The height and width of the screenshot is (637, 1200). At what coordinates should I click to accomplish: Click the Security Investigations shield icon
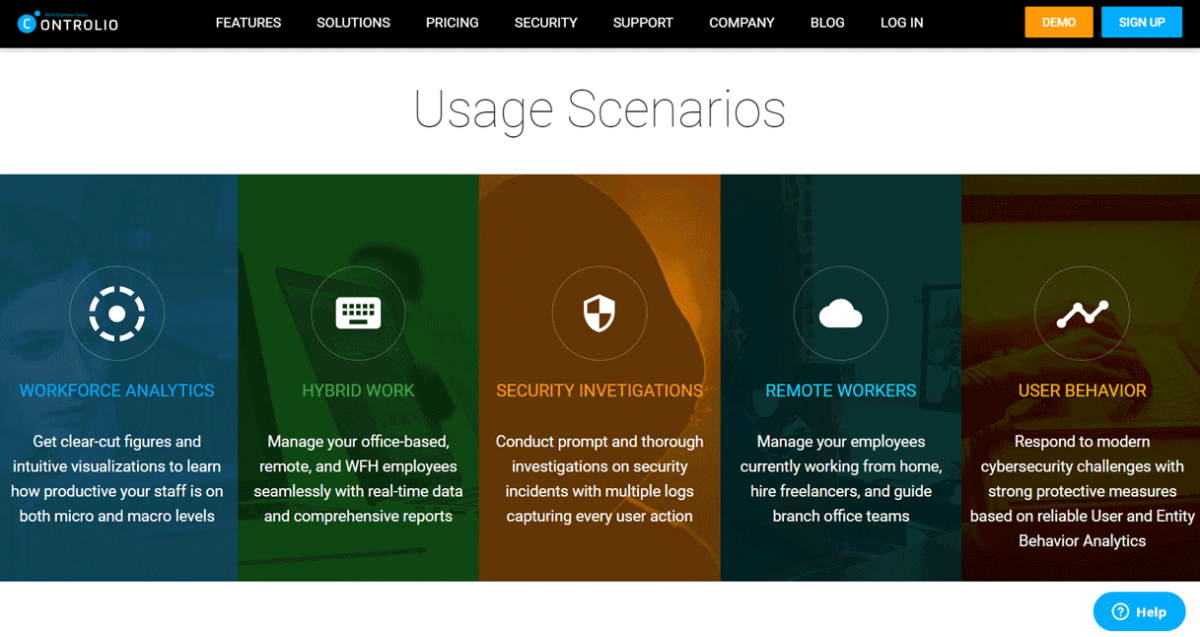click(600, 313)
